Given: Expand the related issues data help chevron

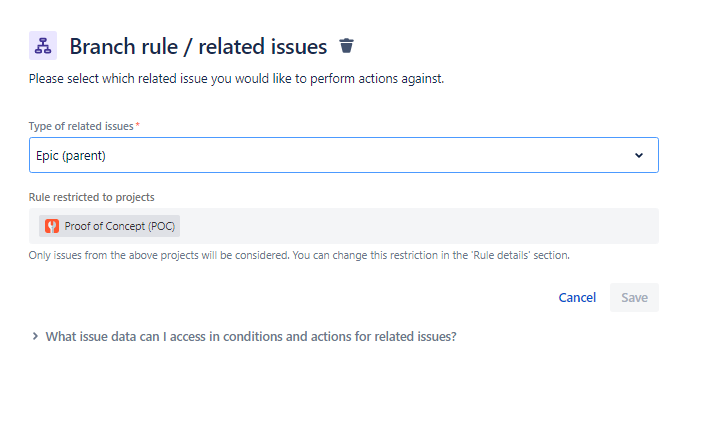Looking at the screenshot, I should coord(35,336).
